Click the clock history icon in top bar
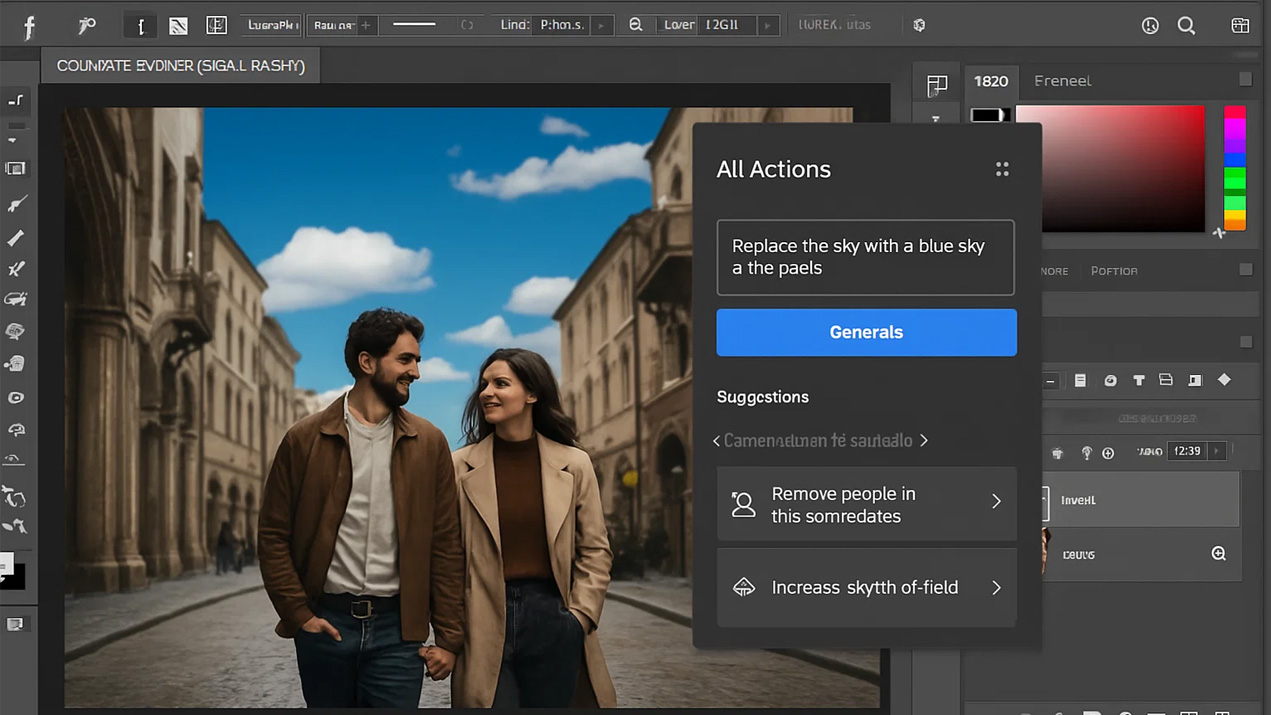The height and width of the screenshot is (715, 1271). pyautogui.click(x=1150, y=26)
